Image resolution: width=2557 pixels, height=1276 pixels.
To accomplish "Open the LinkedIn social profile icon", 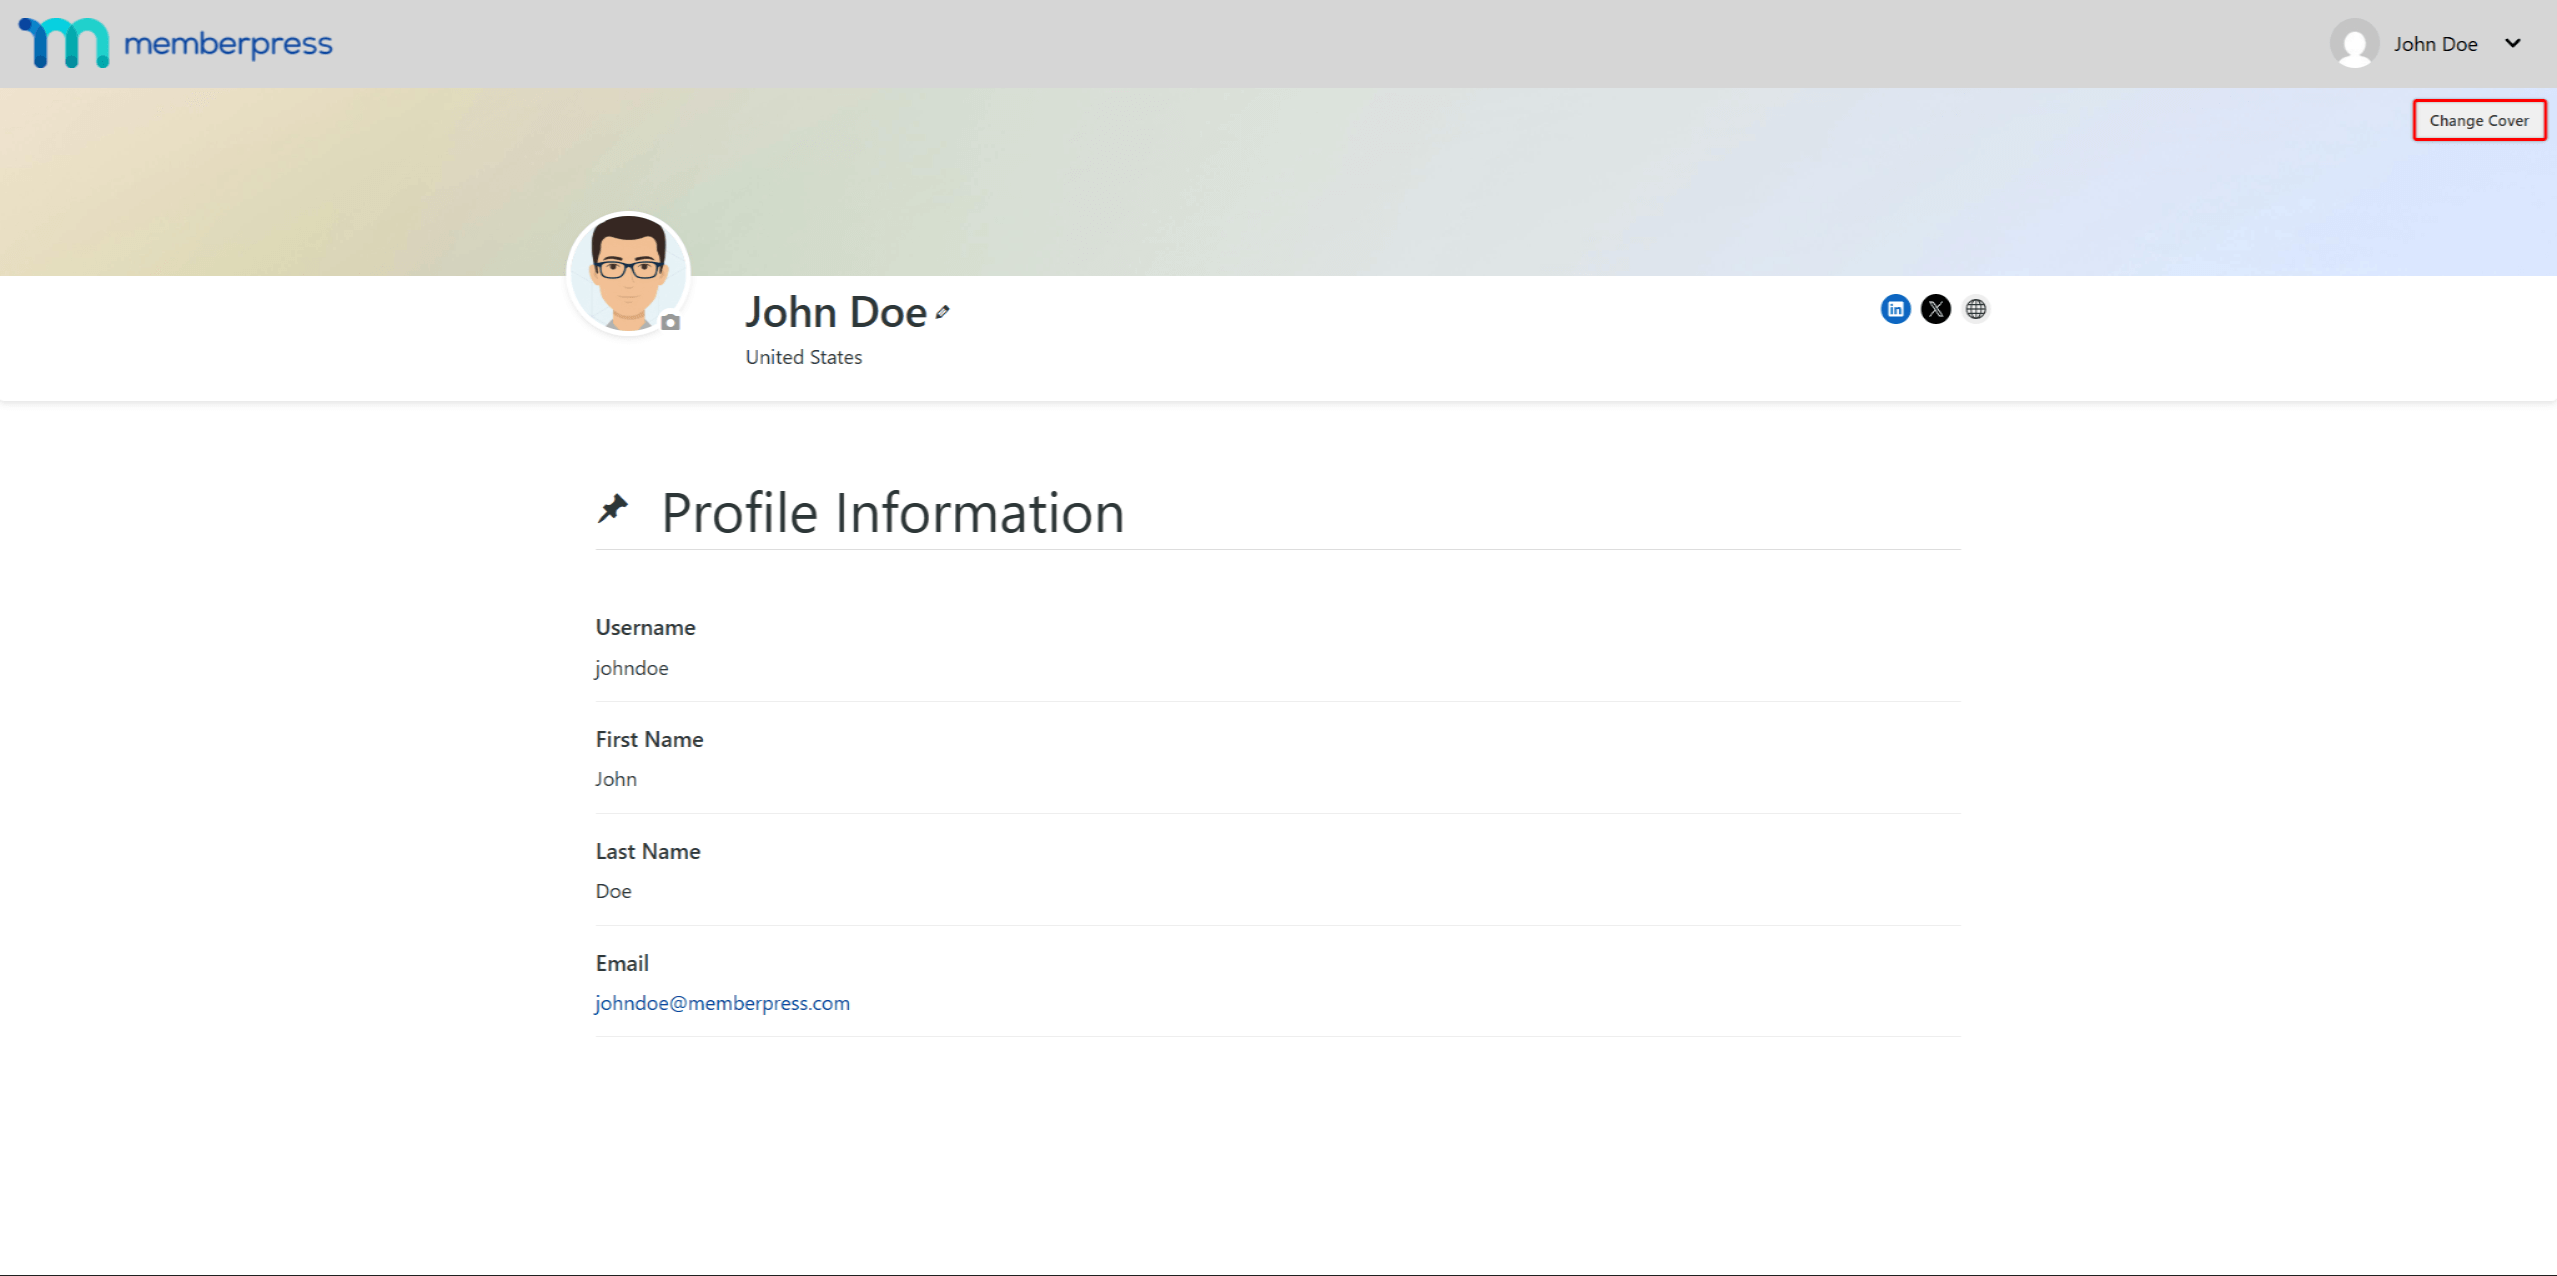I will 1895,309.
